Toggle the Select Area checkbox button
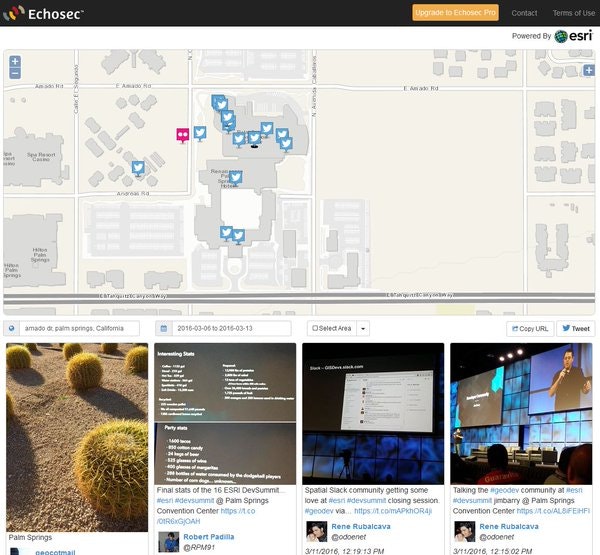Image resolution: width=600 pixels, height=555 pixels. [x=332, y=328]
